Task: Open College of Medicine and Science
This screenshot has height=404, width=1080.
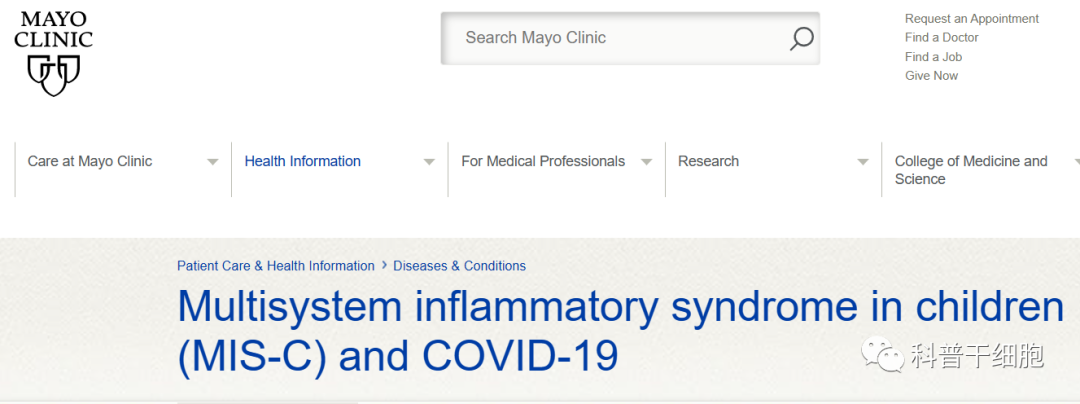Action: pyautogui.click(x=970, y=170)
